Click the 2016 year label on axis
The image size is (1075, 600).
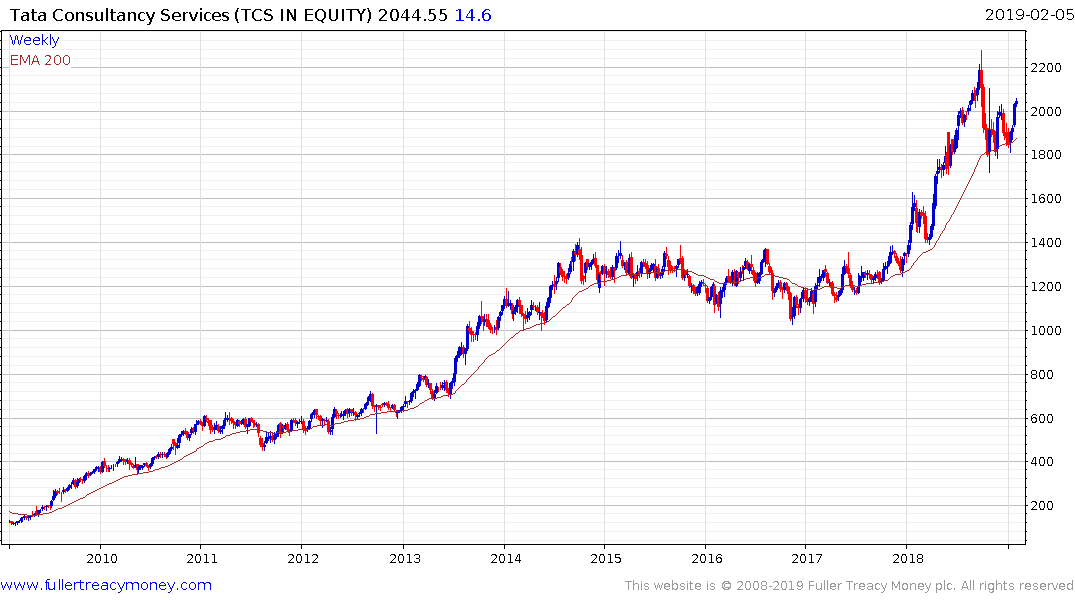707,558
